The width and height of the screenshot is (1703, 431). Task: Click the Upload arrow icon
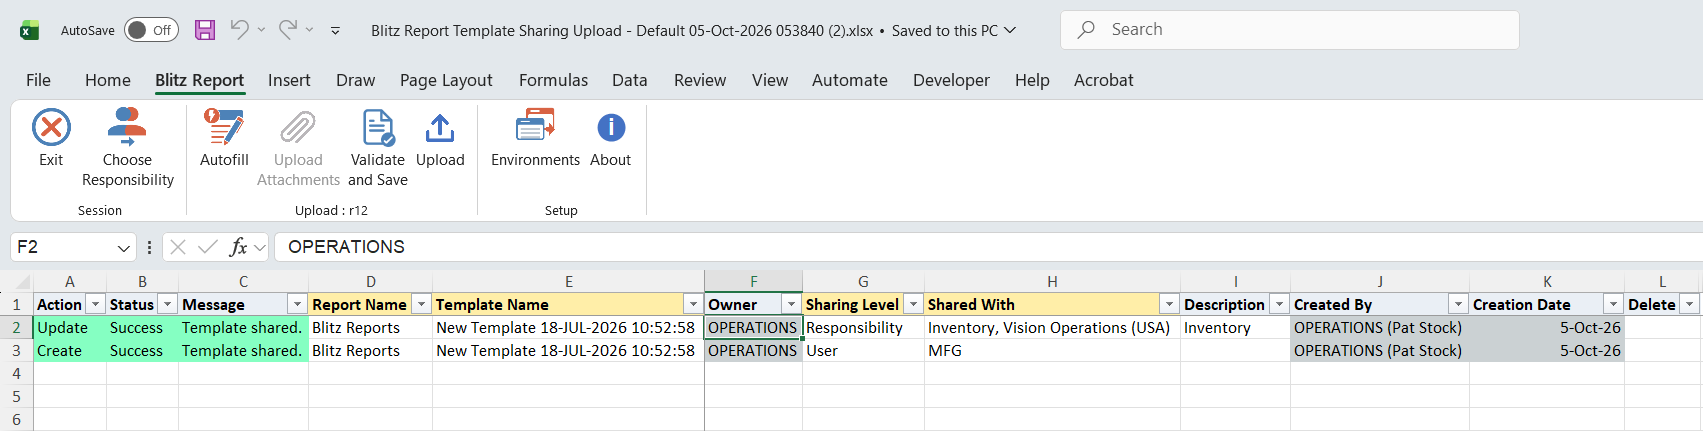[x=440, y=128]
